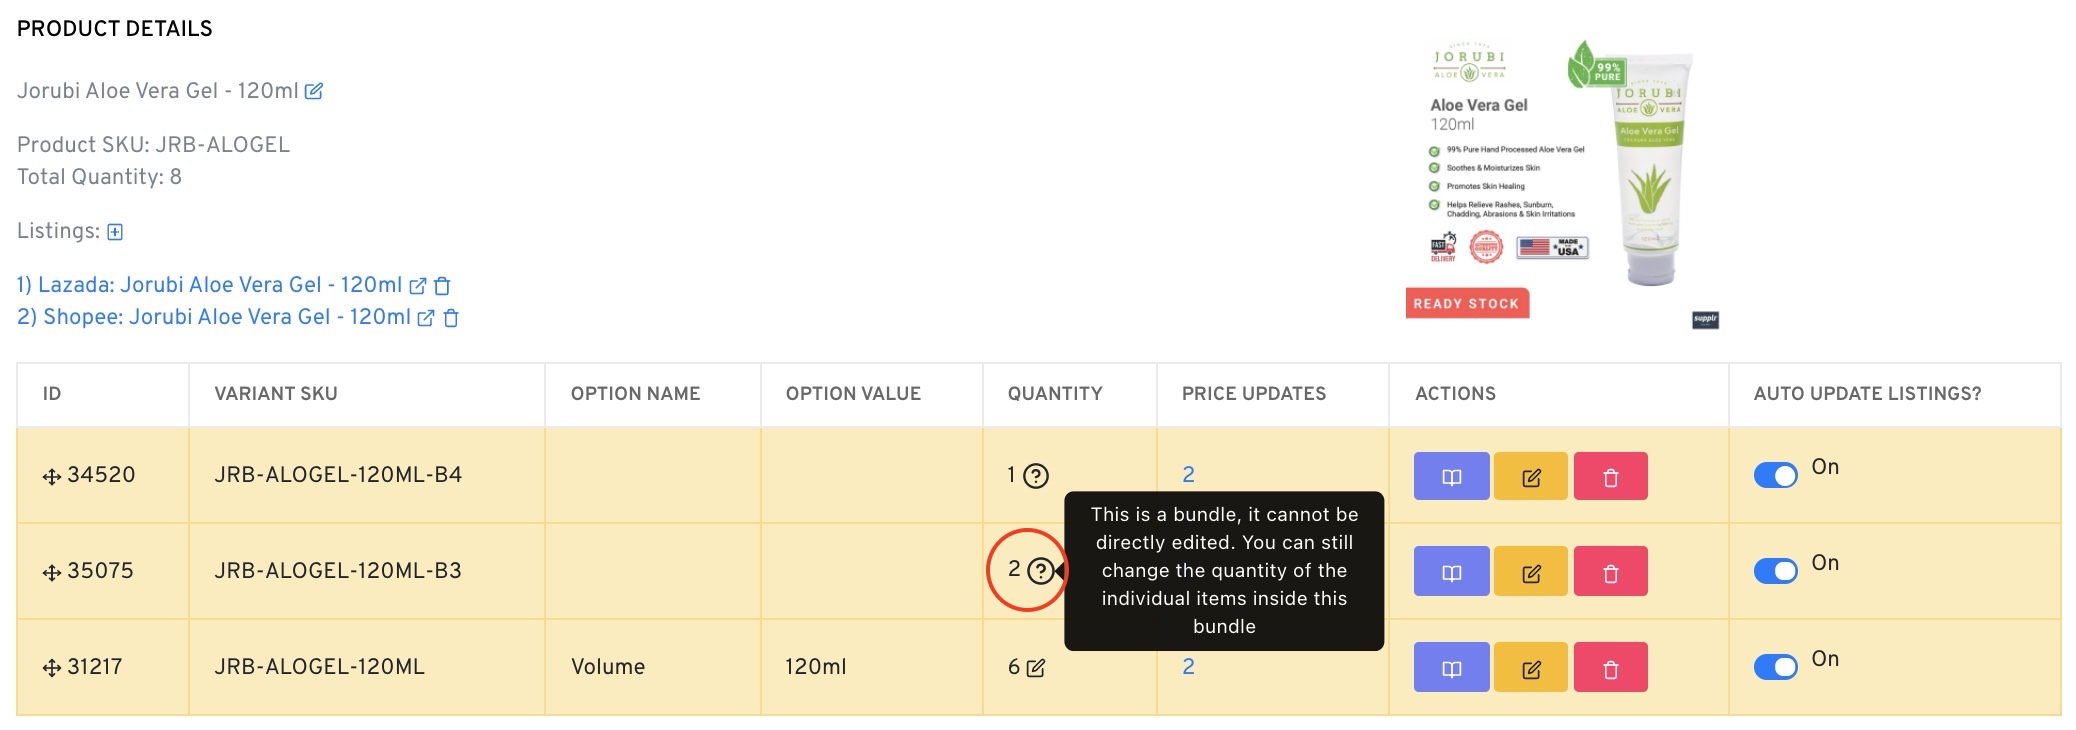The image size is (2076, 730).
Task: Open book action panel for variant 35075
Action: tap(1449, 571)
